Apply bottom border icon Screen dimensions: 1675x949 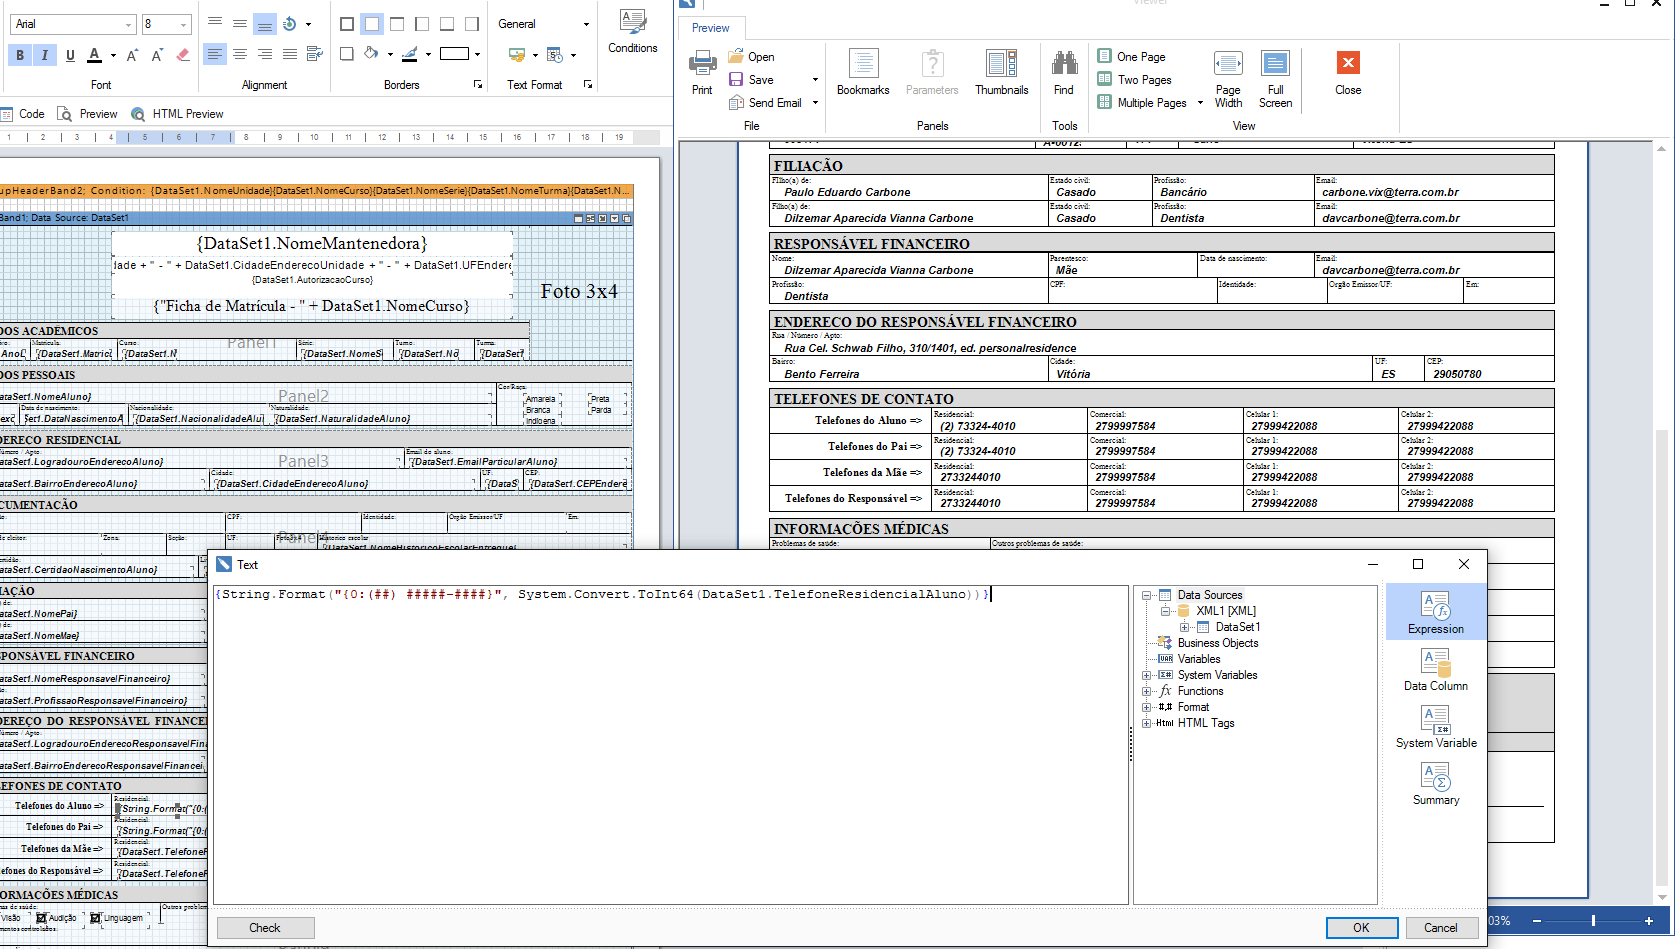pyautogui.click(x=447, y=23)
